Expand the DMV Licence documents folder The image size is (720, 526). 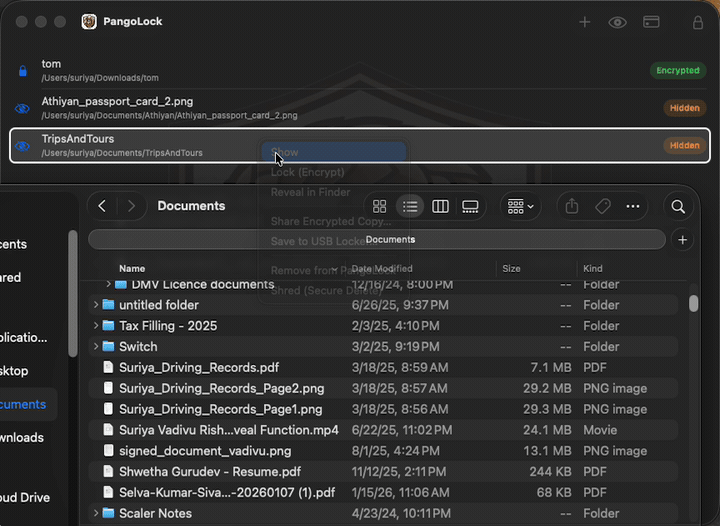(108, 284)
